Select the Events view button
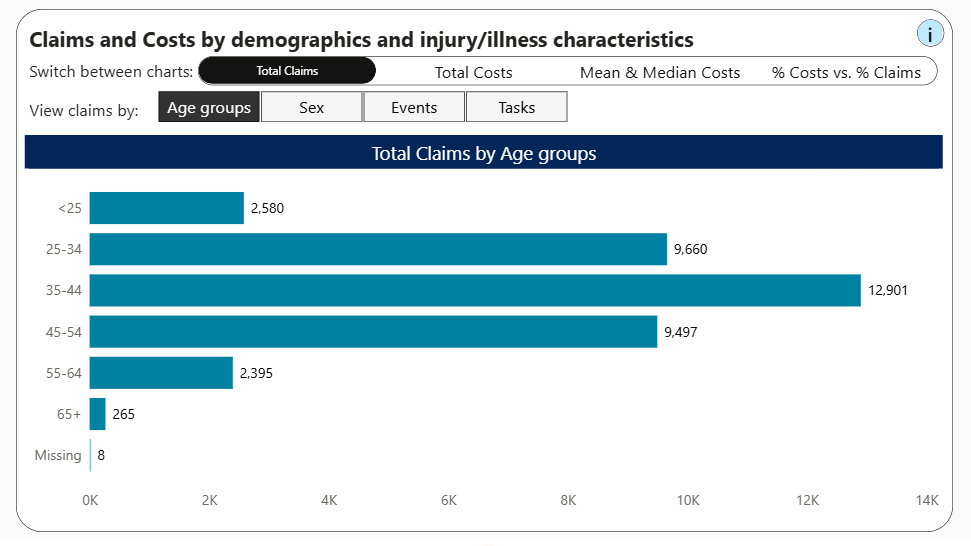Screen dimensions: 971x546 [414, 107]
